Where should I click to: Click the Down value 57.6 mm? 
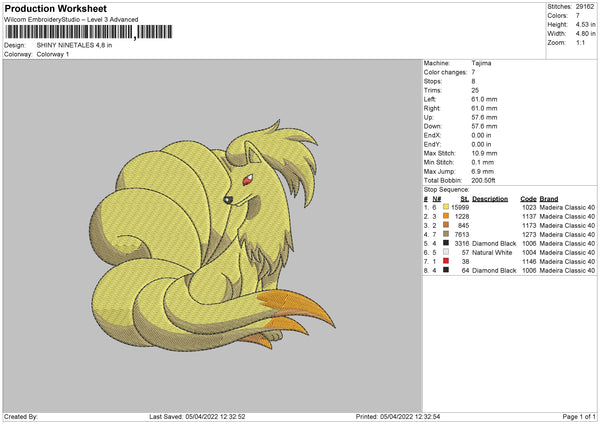coord(484,126)
